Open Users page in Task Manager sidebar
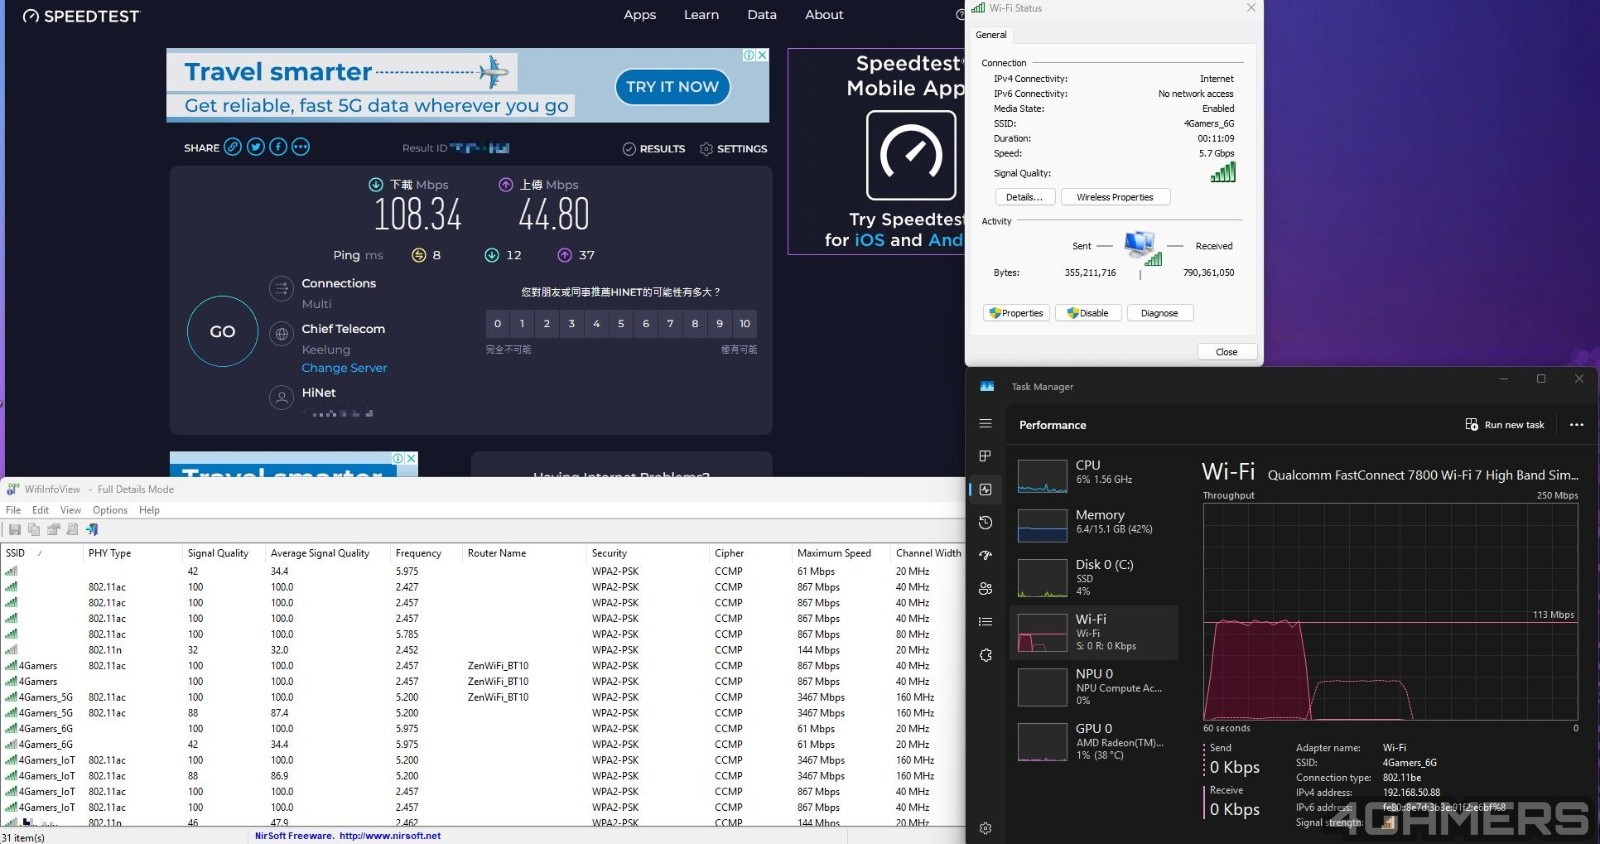 (985, 588)
